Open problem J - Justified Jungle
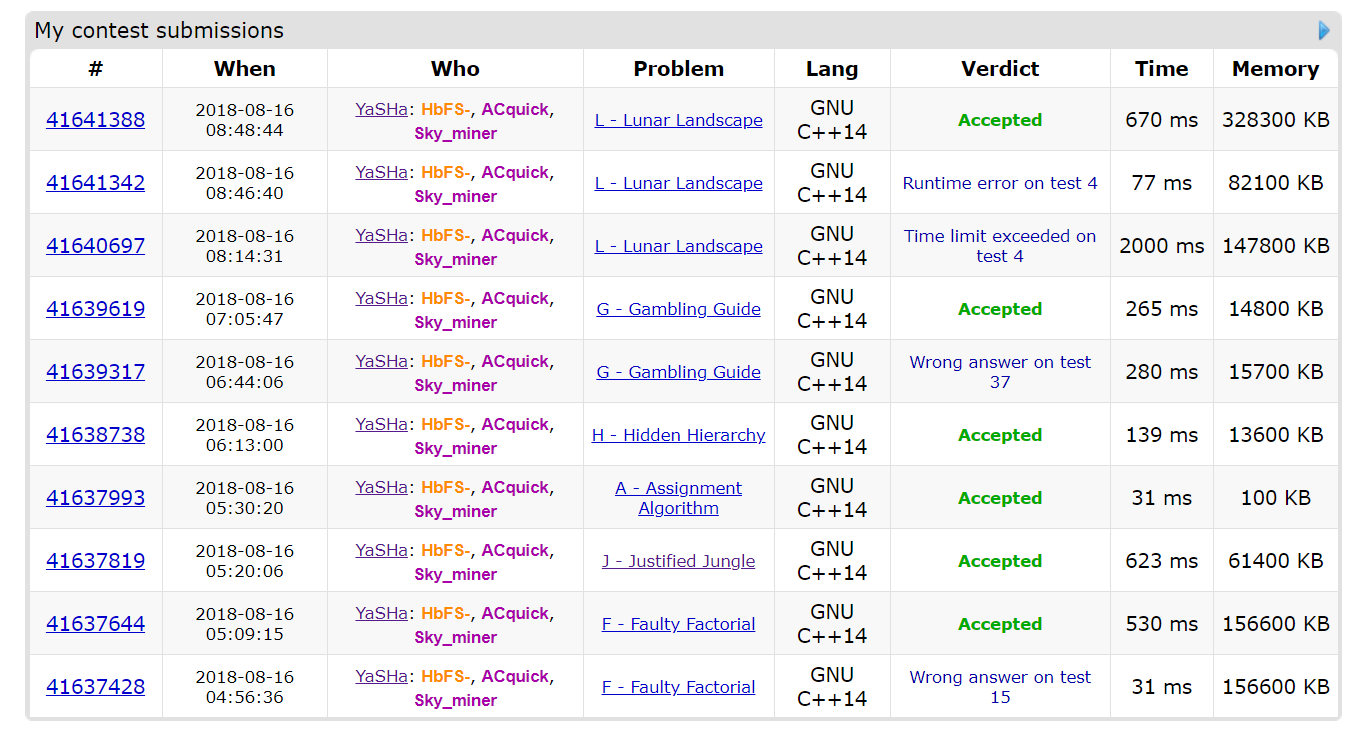Screen dimensions: 1354x733 pyautogui.click(x=678, y=561)
